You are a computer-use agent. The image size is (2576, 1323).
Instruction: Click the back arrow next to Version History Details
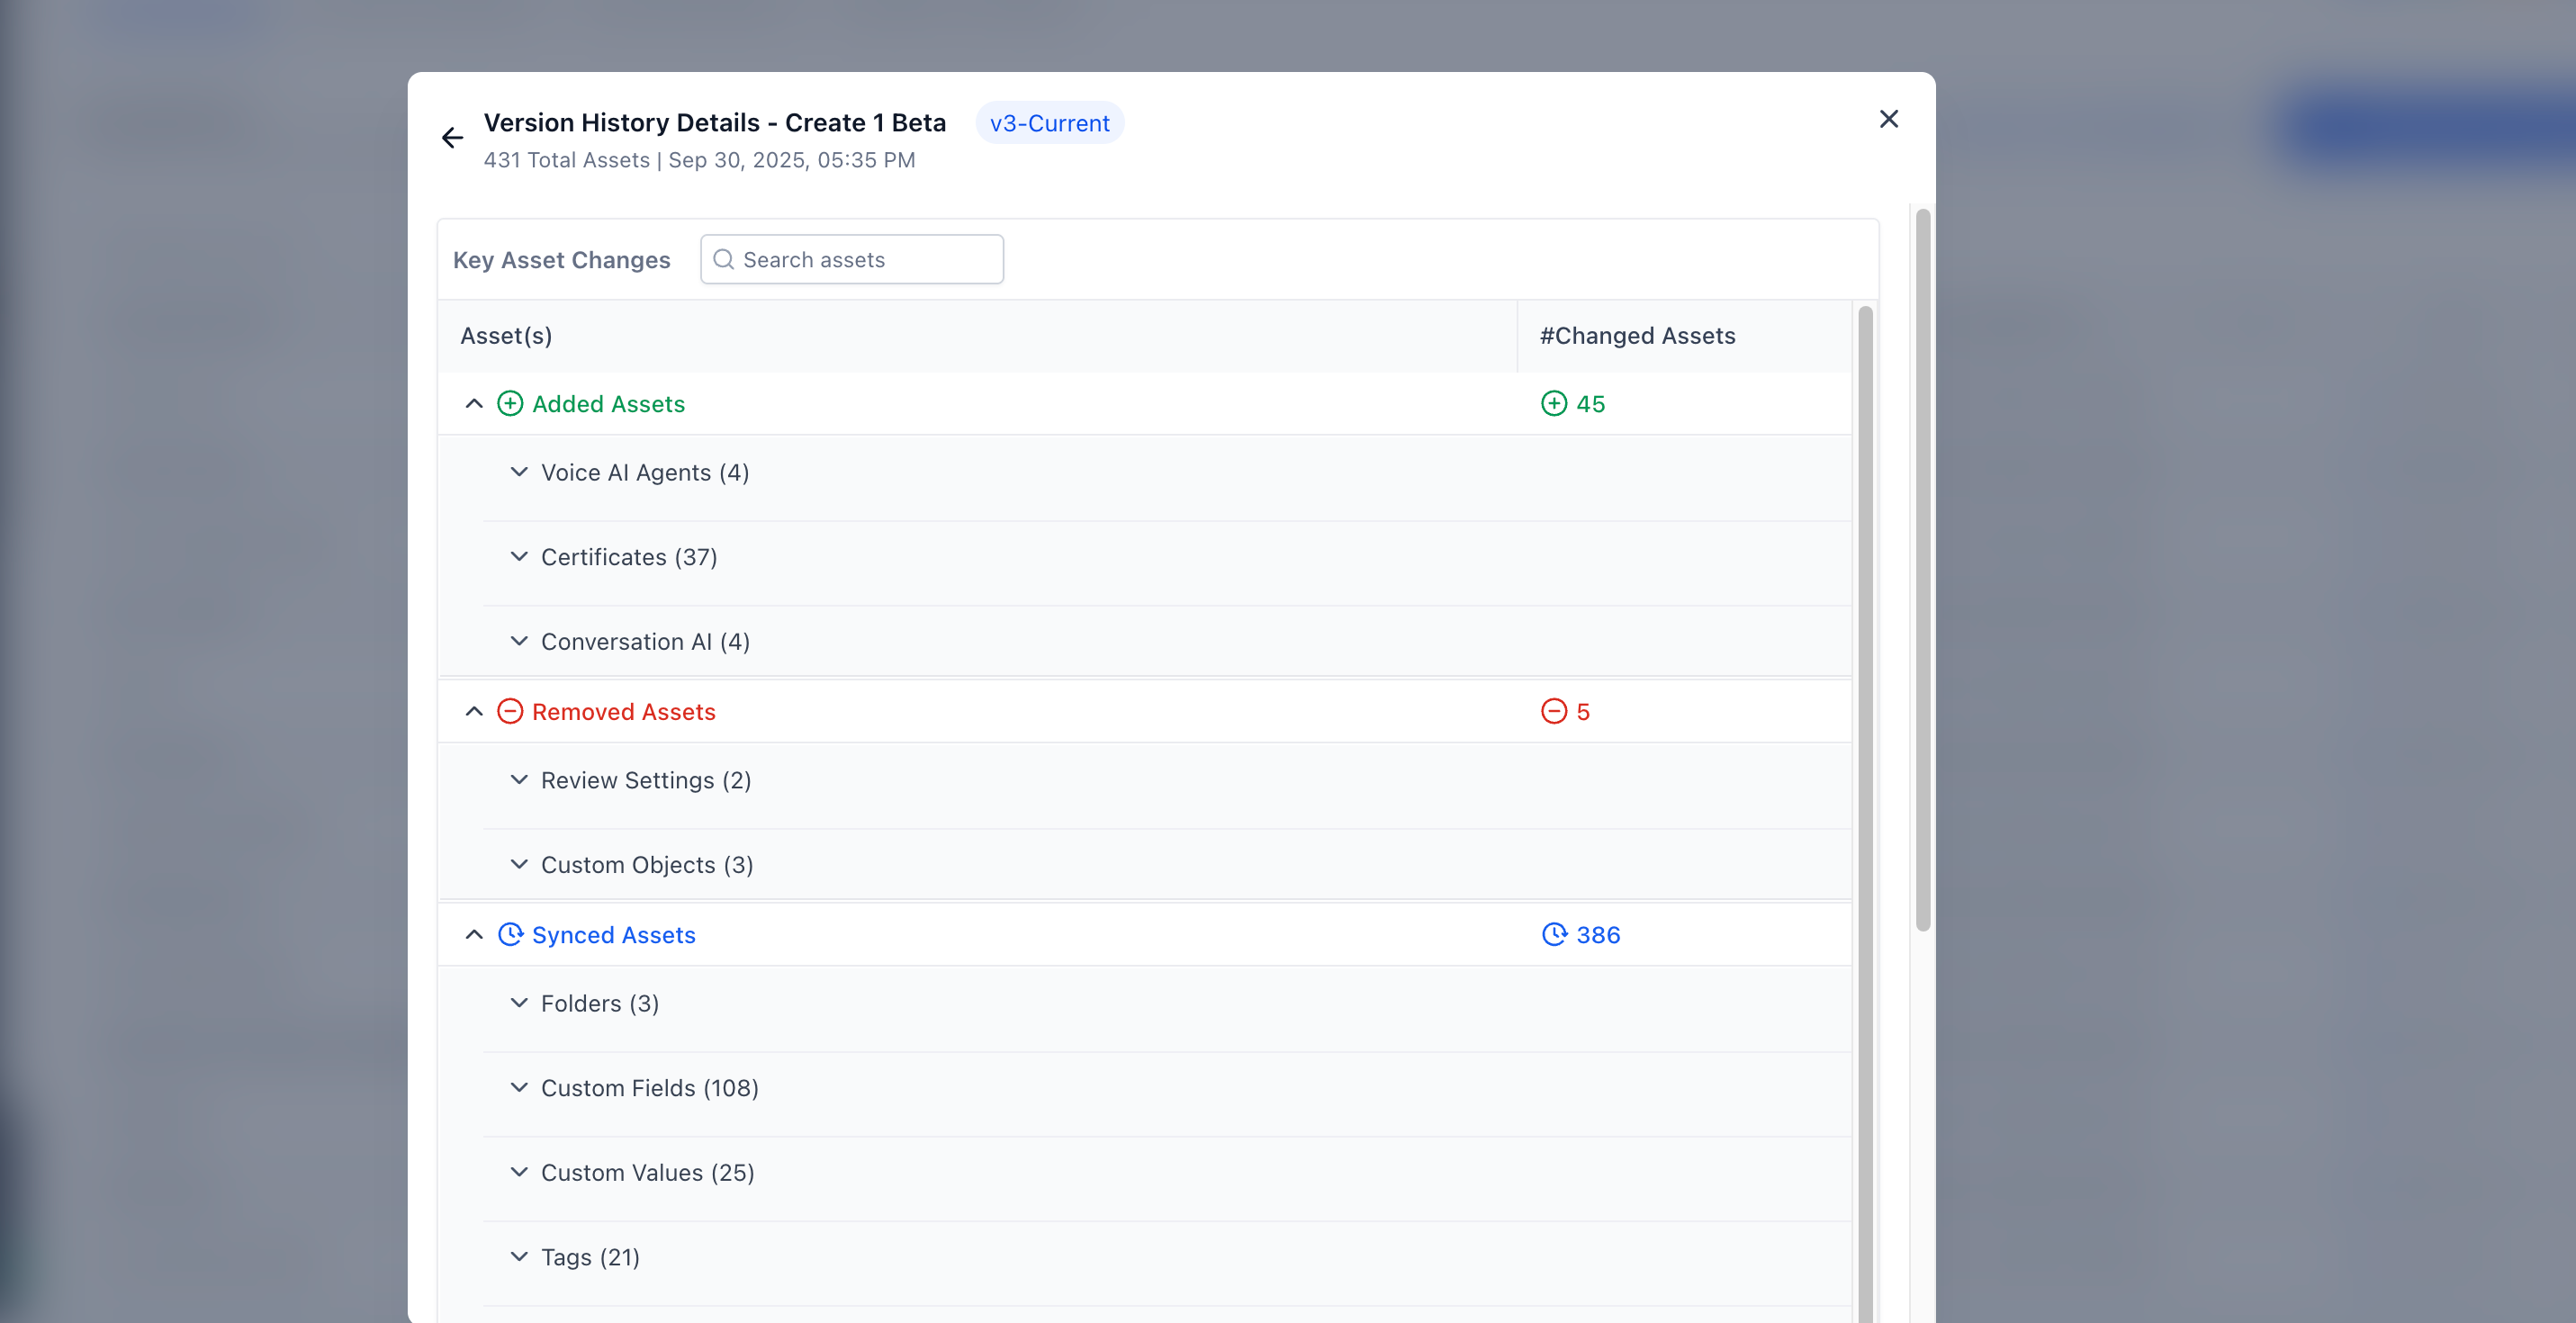452,137
